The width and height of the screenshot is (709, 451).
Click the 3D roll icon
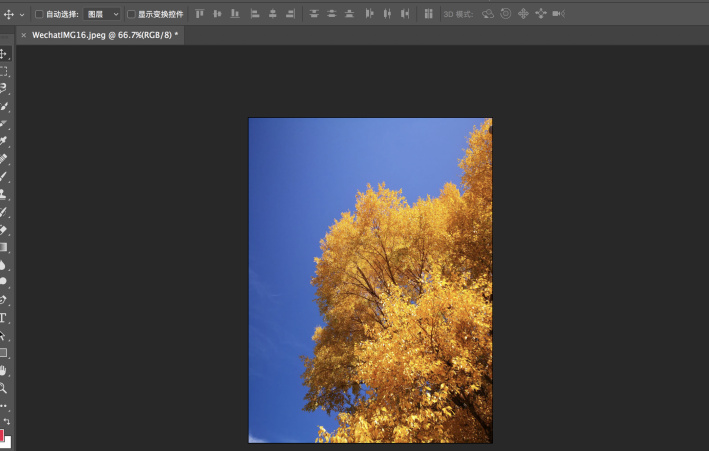pos(506,14)
